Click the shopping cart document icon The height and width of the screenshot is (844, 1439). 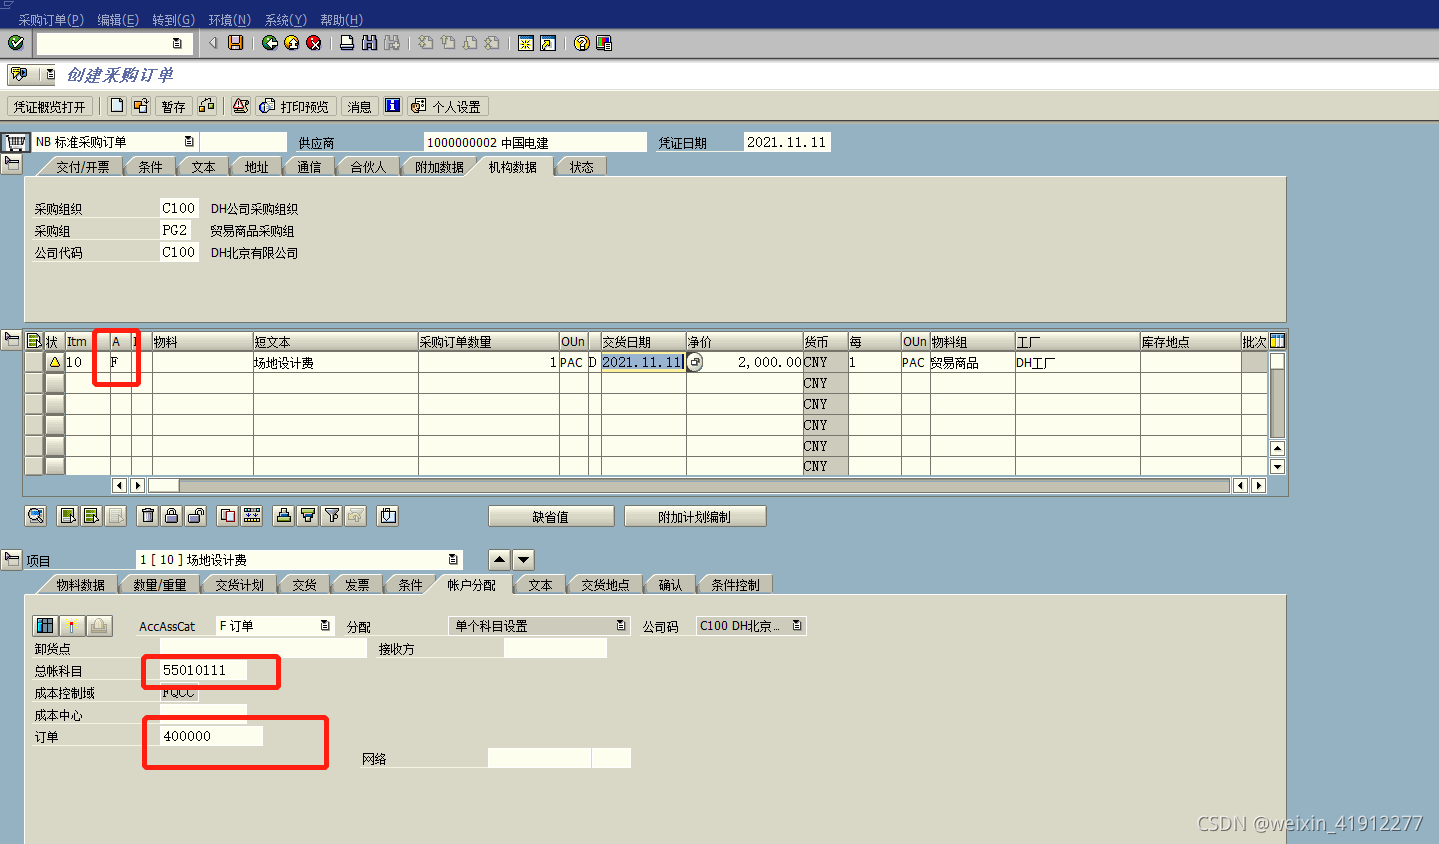15,143
